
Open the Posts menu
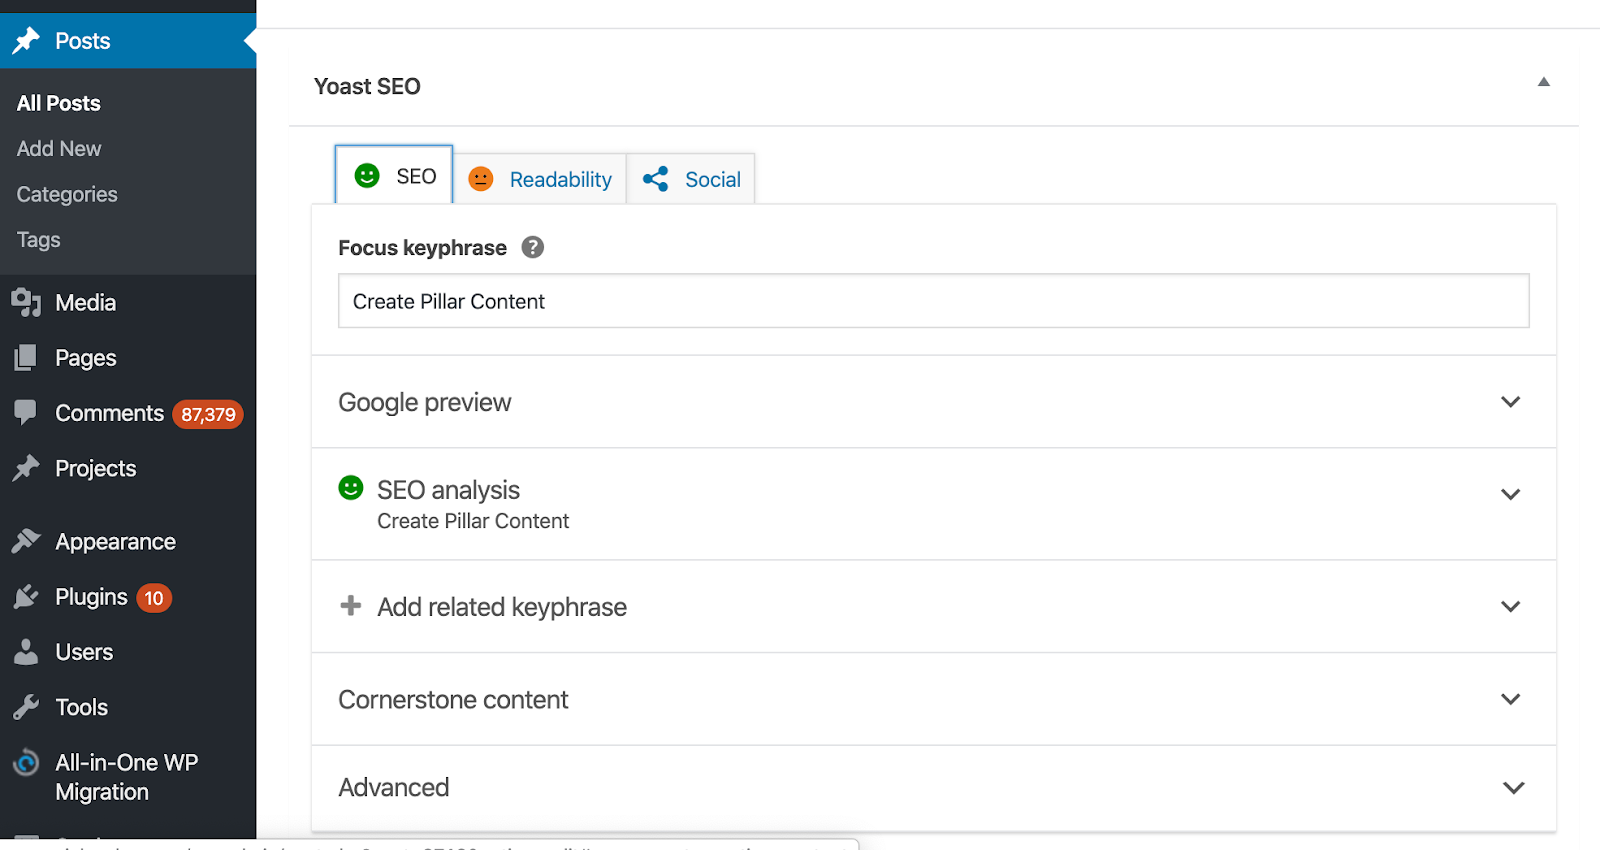(x=83, y=41)
